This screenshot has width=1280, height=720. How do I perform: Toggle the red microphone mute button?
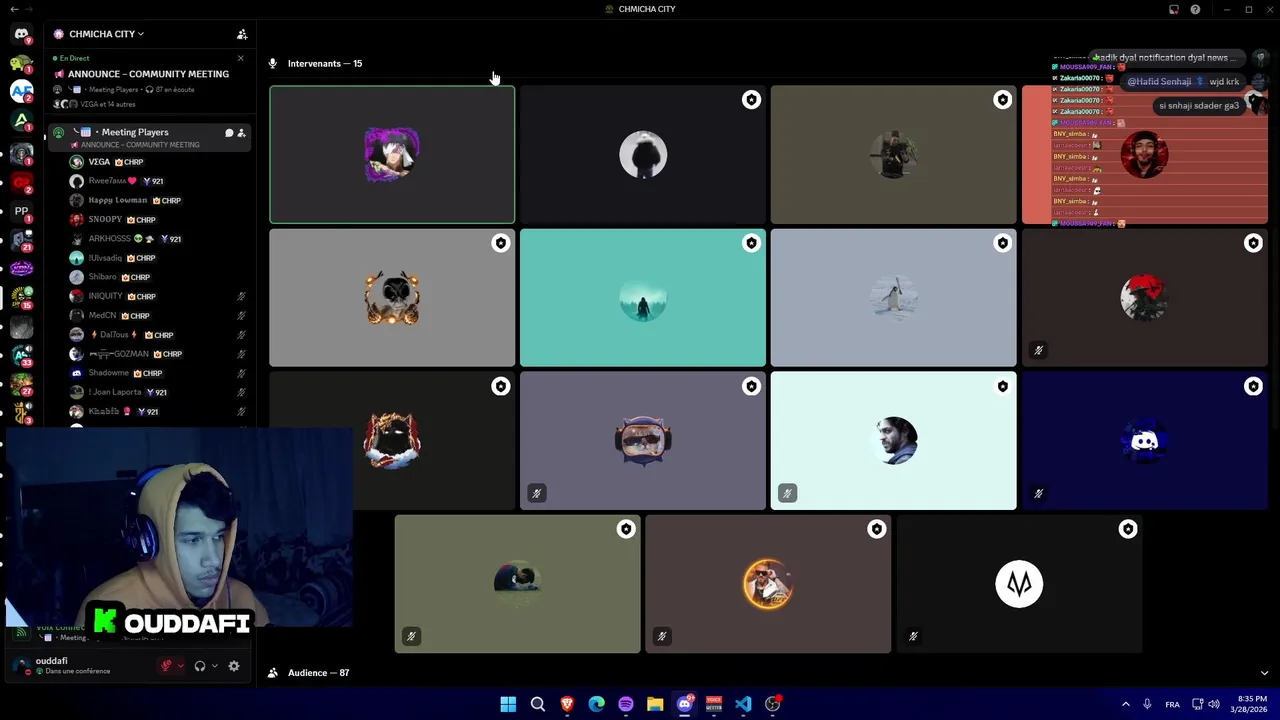tap(167, 666)
